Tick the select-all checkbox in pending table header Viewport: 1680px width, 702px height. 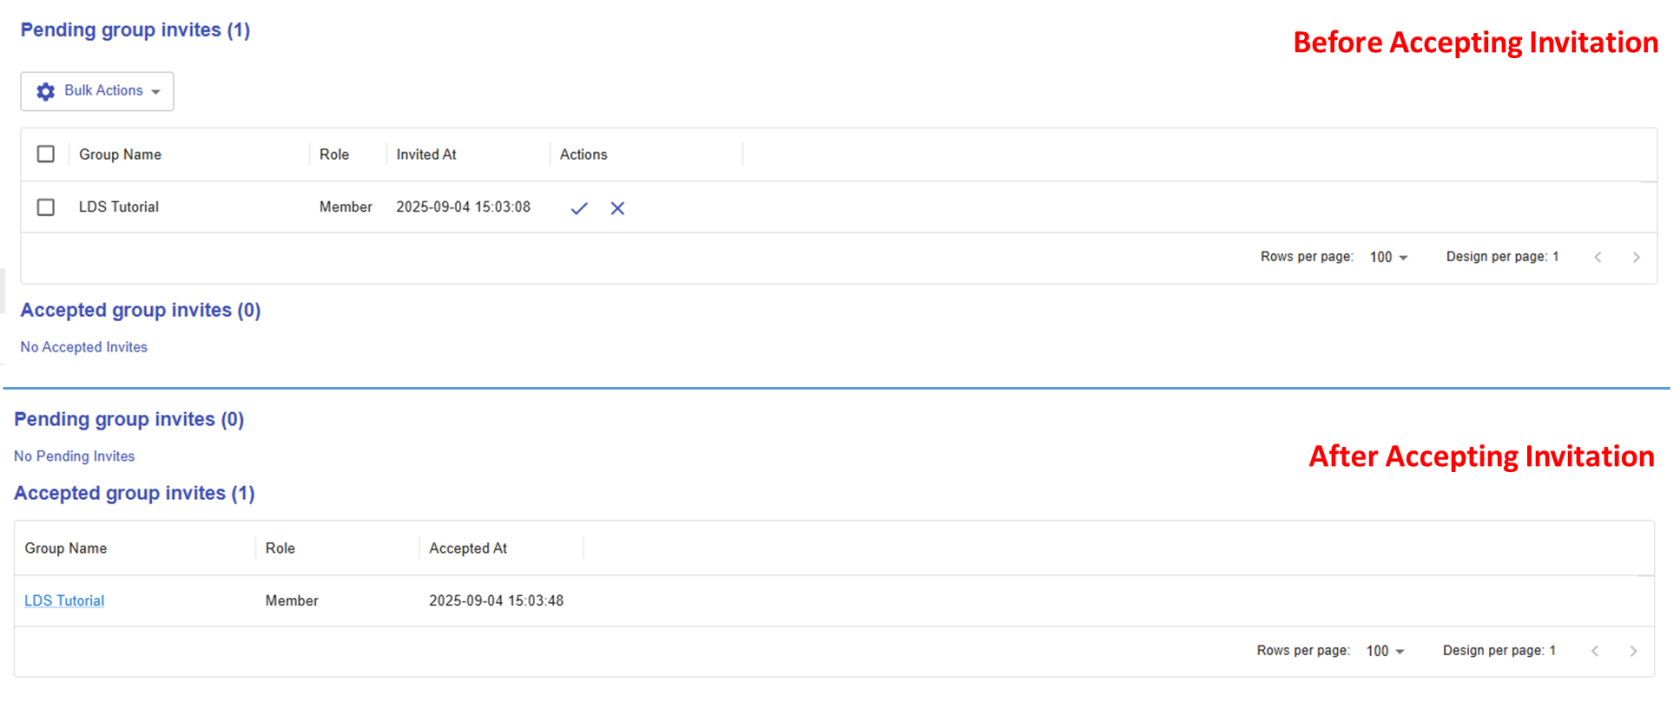[x=46, y=154]
